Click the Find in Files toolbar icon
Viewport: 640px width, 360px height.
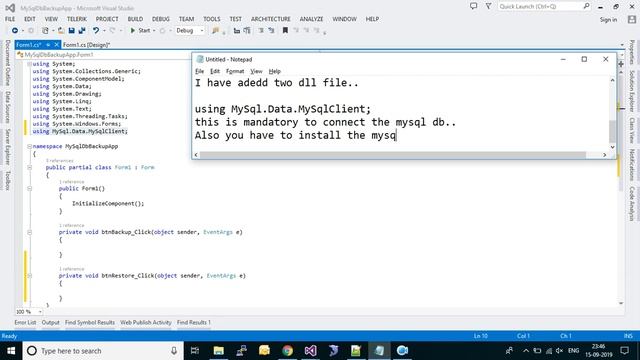pyautogui.click(x=216, y=31)
